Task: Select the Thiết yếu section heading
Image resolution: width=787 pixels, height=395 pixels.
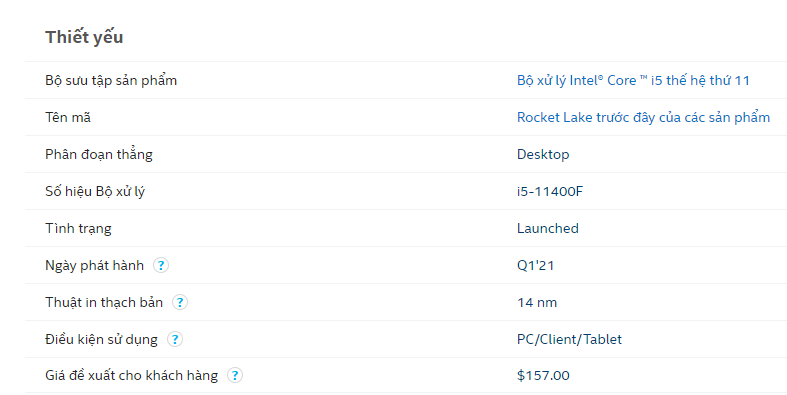Action: (84, 37)
